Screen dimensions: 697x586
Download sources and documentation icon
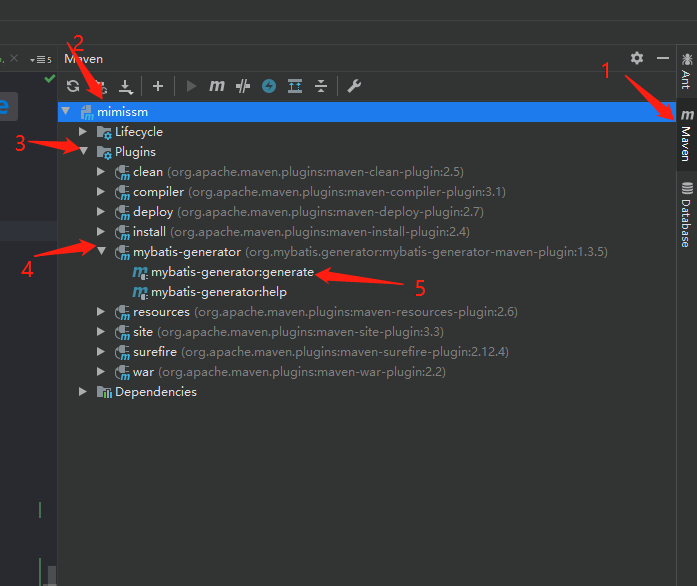coord(126,86)
